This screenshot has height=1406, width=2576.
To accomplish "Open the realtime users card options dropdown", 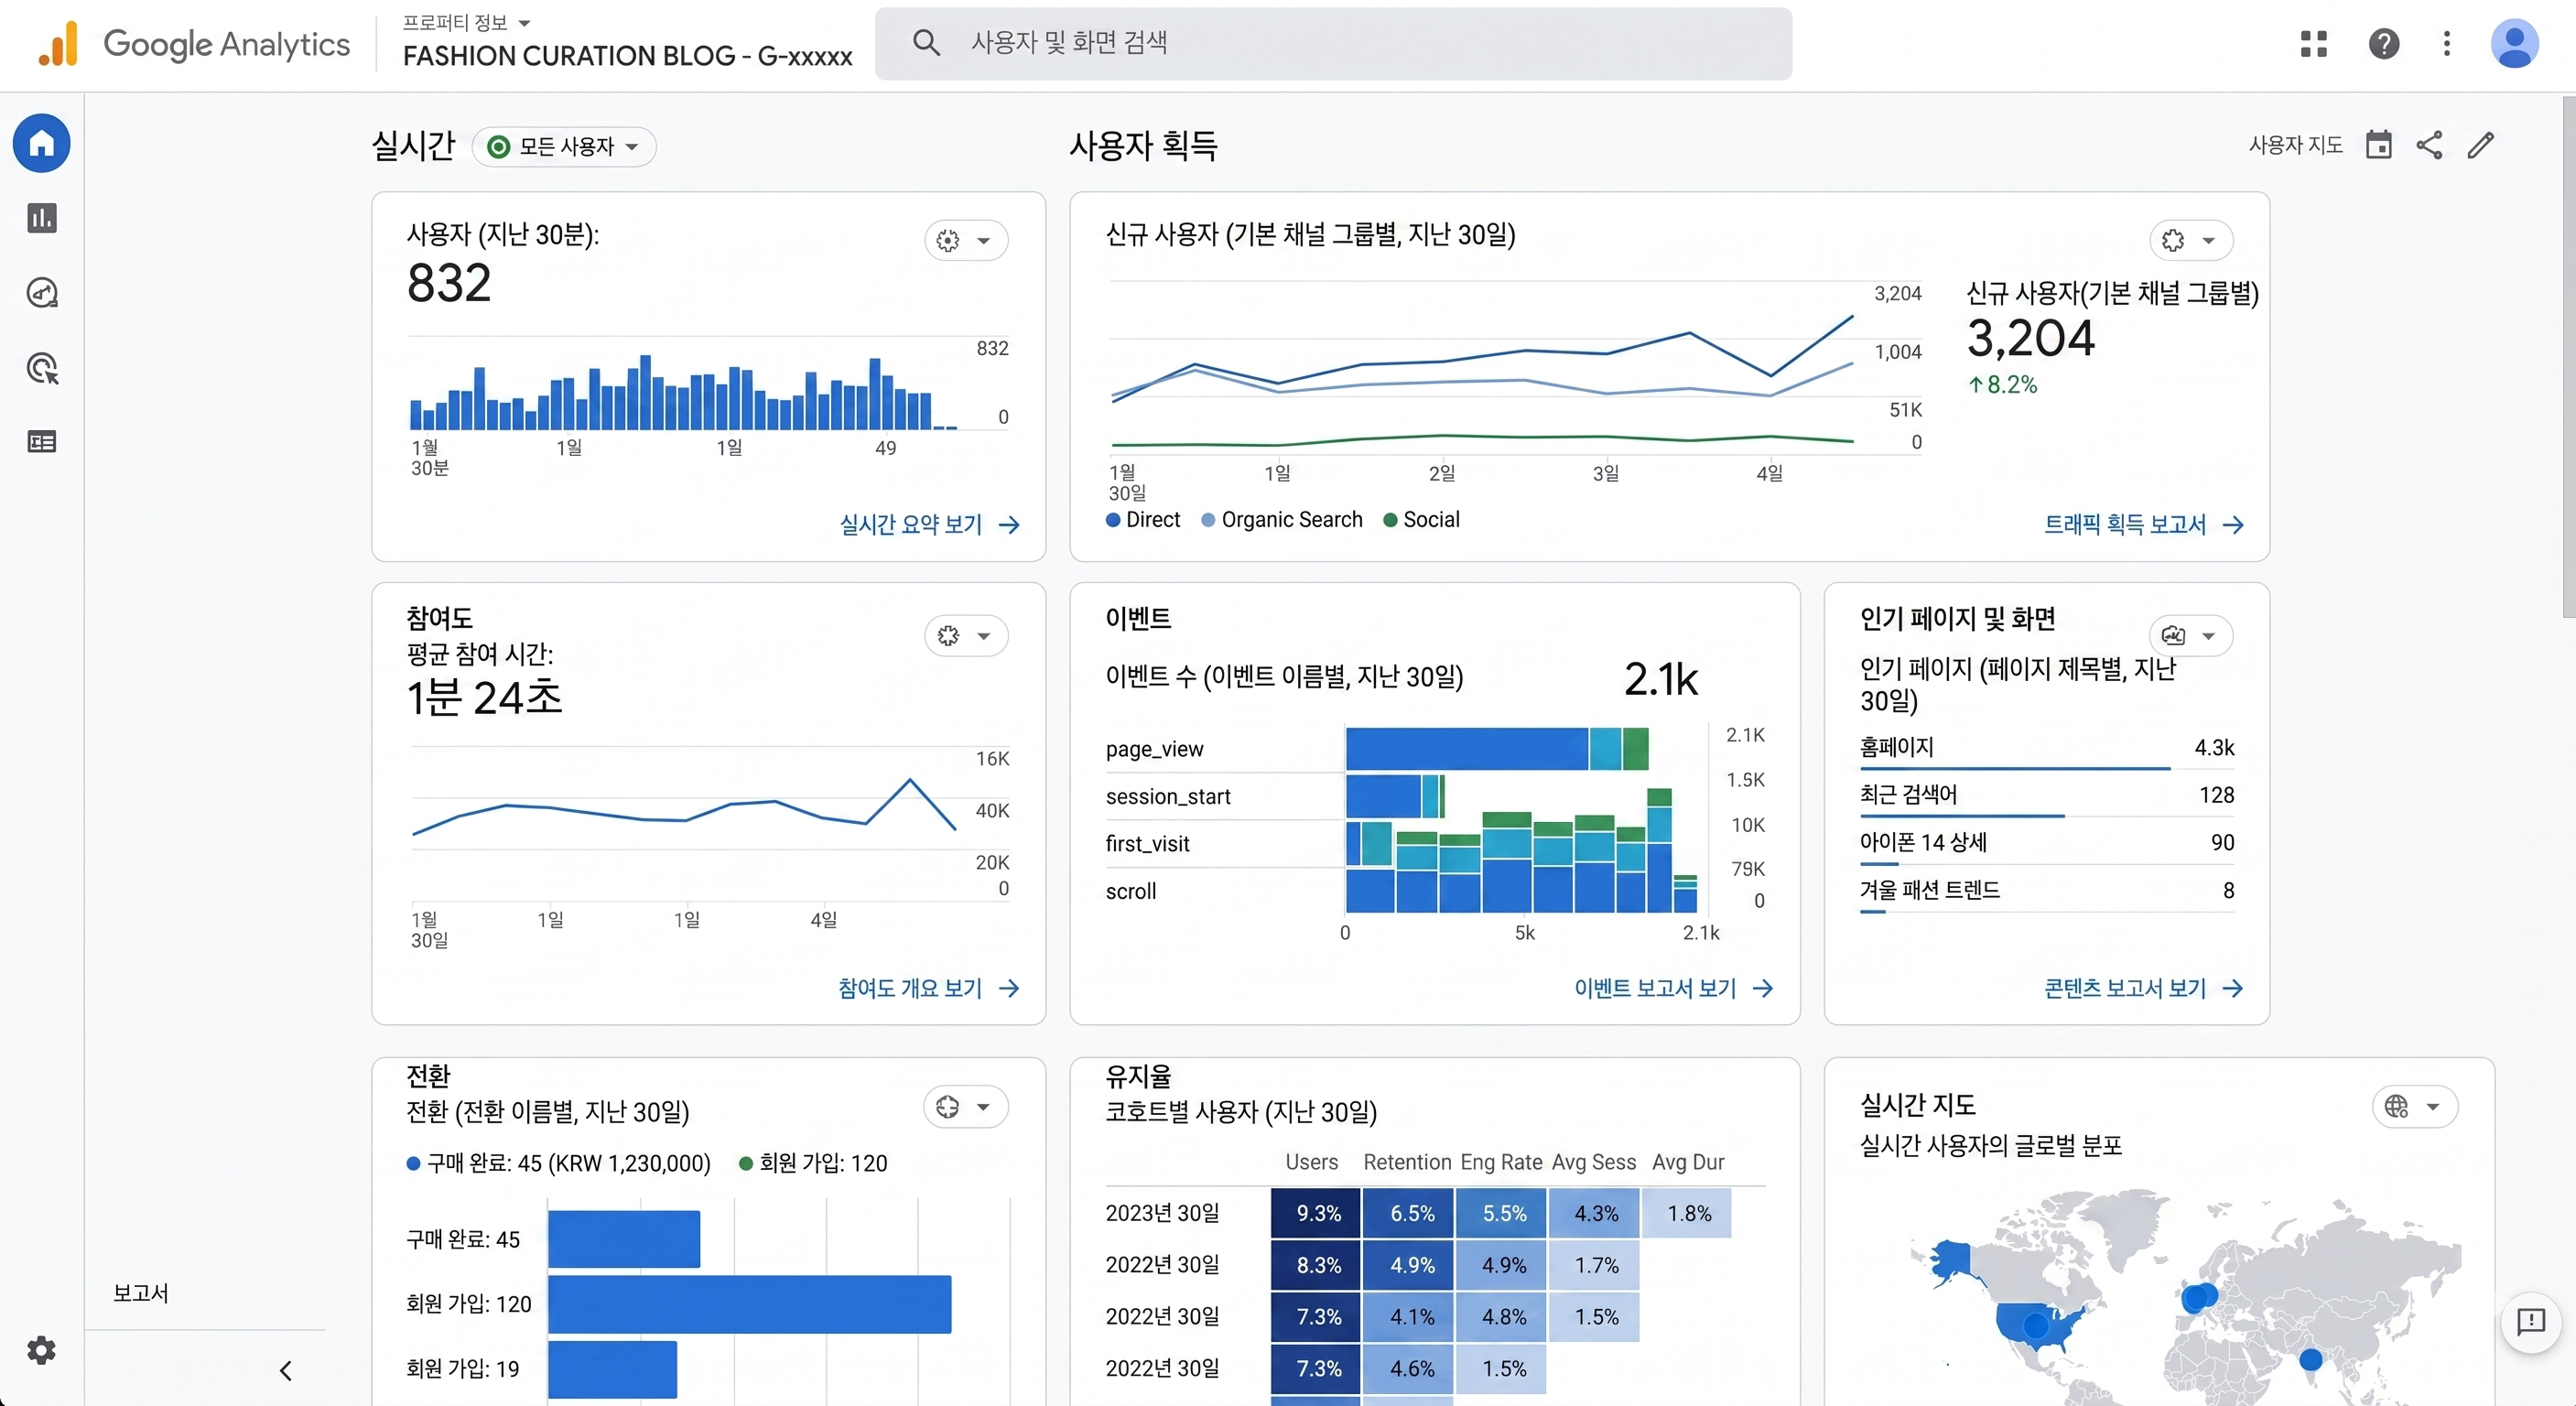I will pyautogui.click(x=966, y=240).
